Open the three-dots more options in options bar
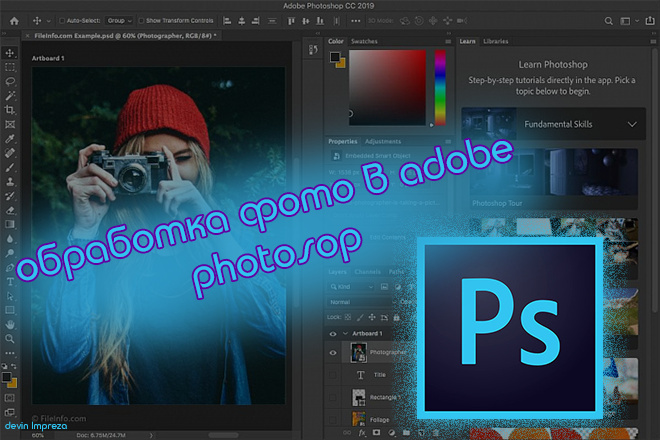The image size is (660, 440). [356, 21]
